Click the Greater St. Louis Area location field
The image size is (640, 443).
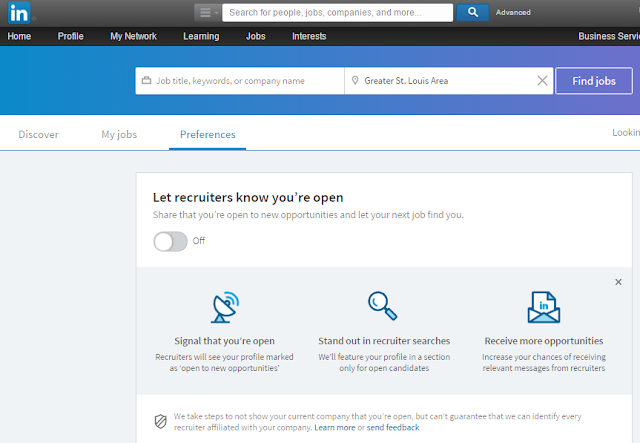click(449, 81)
